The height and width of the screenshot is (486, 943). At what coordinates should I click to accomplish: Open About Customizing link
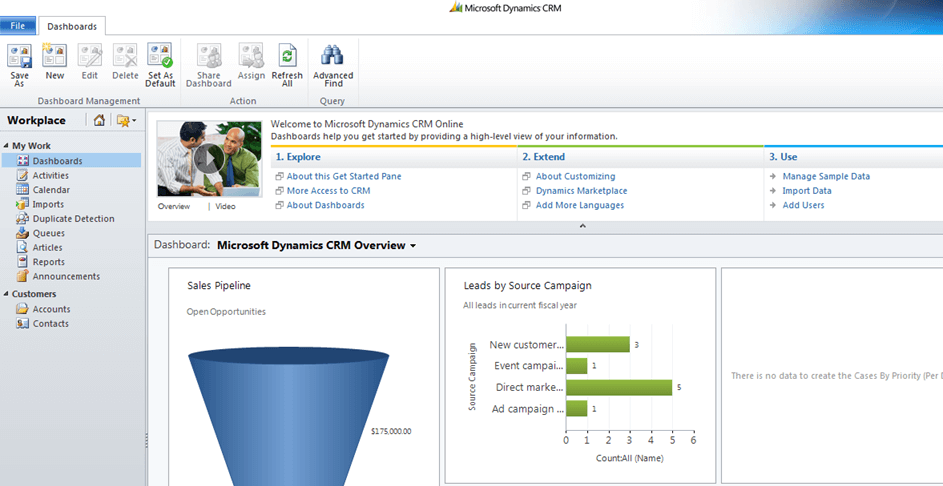click(576, 176)
